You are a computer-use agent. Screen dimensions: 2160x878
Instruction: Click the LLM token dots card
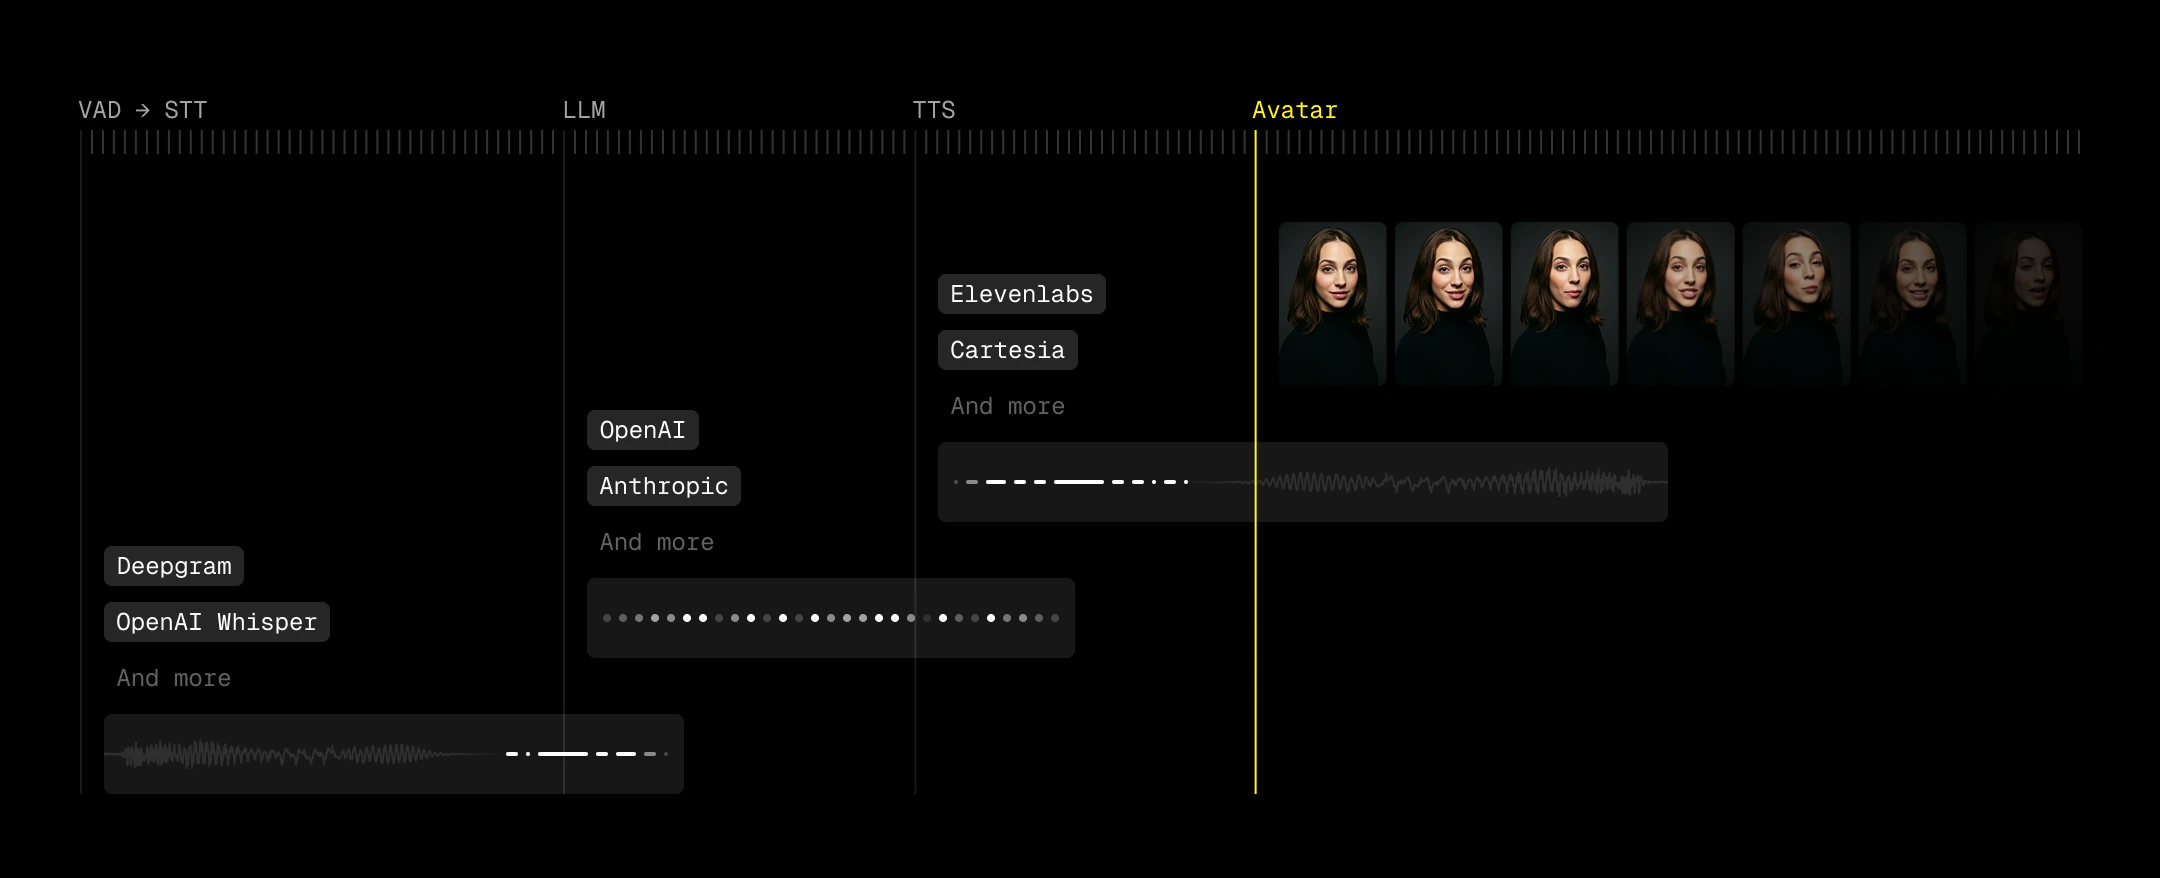(x=831, y=618)
